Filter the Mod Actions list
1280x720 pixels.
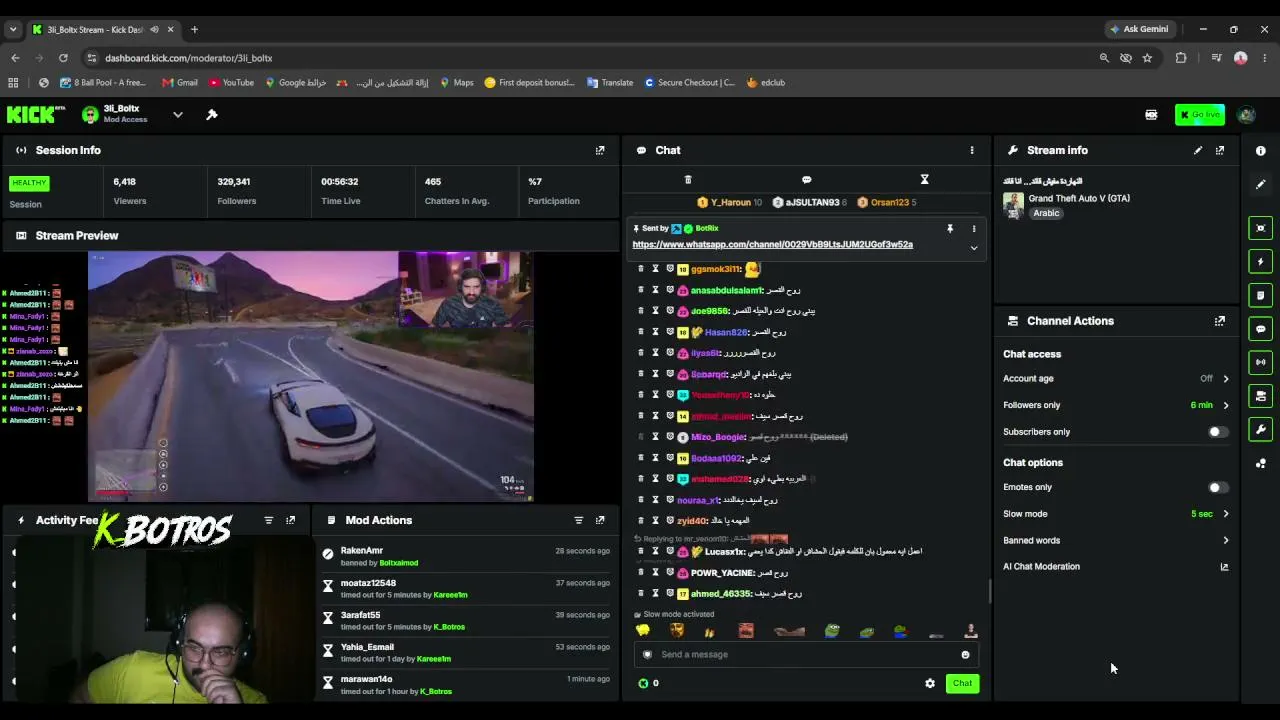578,520
